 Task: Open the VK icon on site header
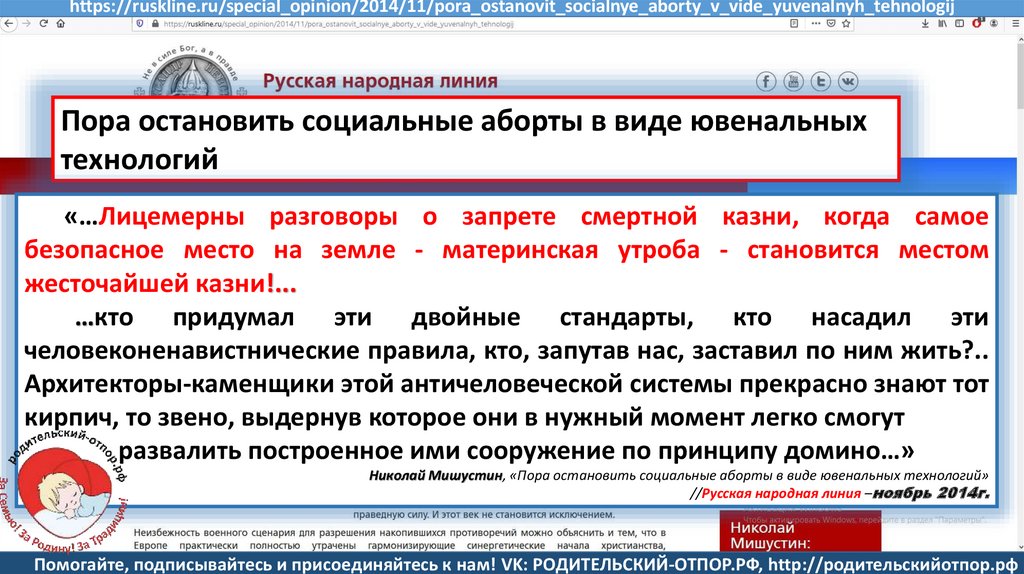tap(848, 82)
